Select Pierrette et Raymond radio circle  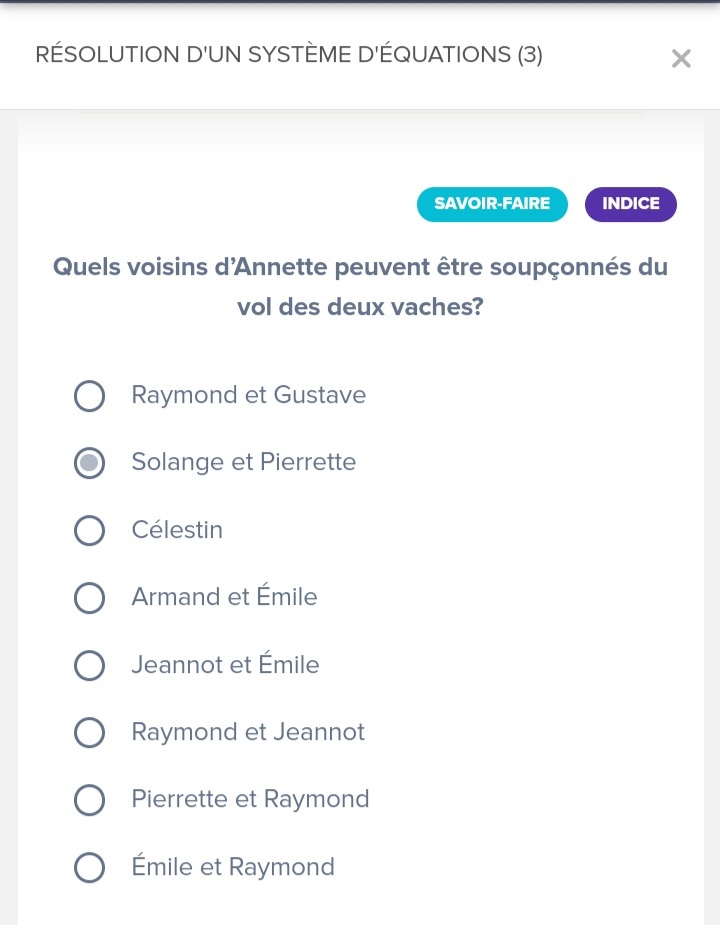pos(90,800)
